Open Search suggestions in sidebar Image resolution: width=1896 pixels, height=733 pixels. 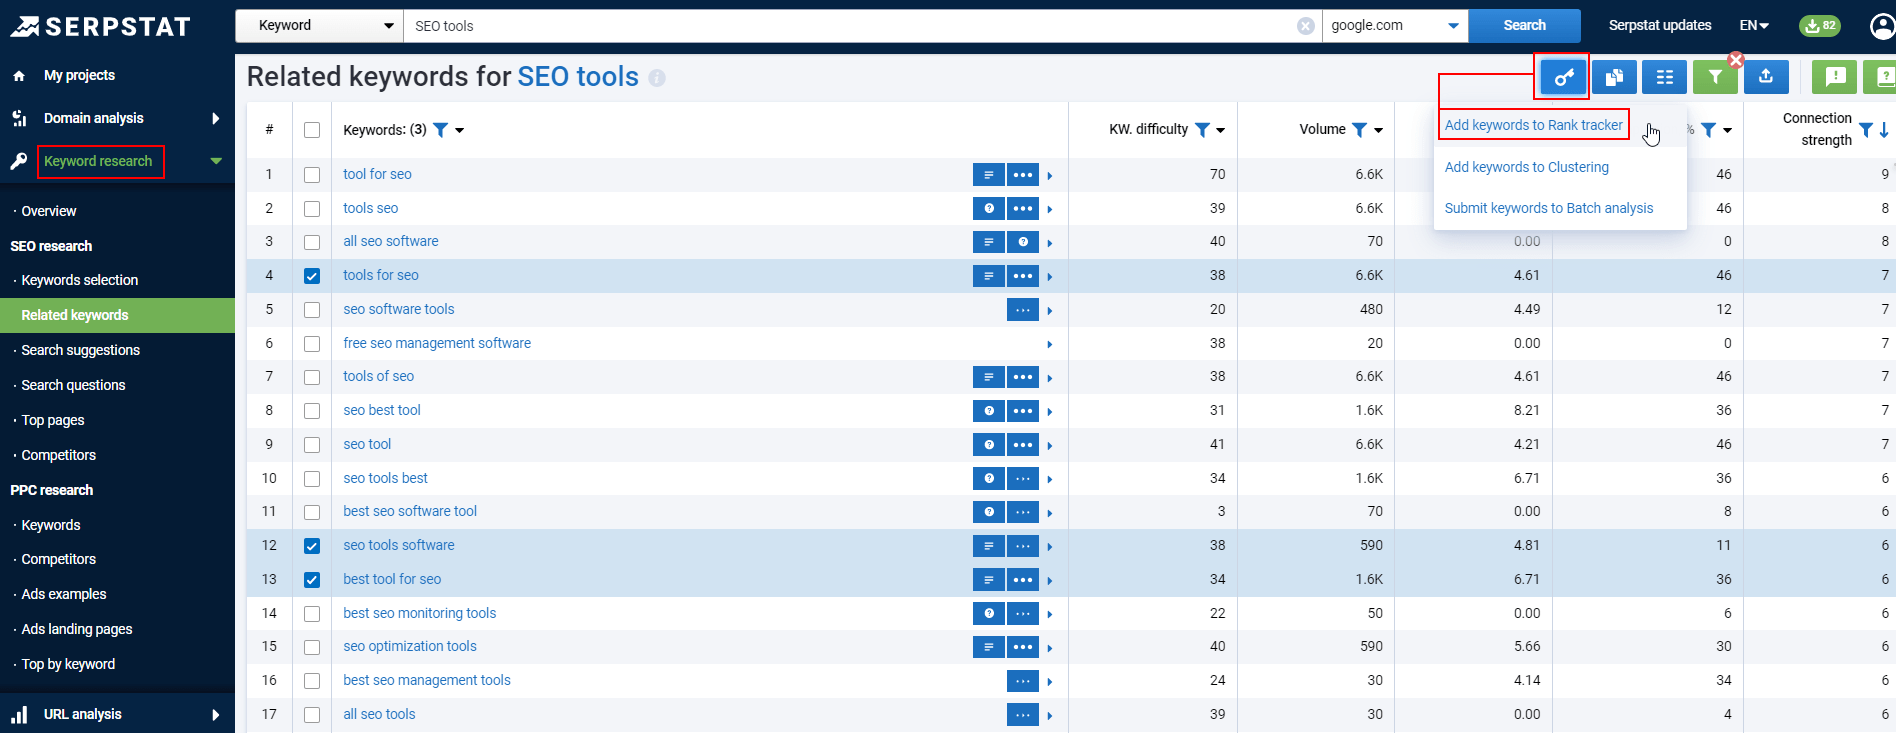pyautogui.click(x=81, y=350)
